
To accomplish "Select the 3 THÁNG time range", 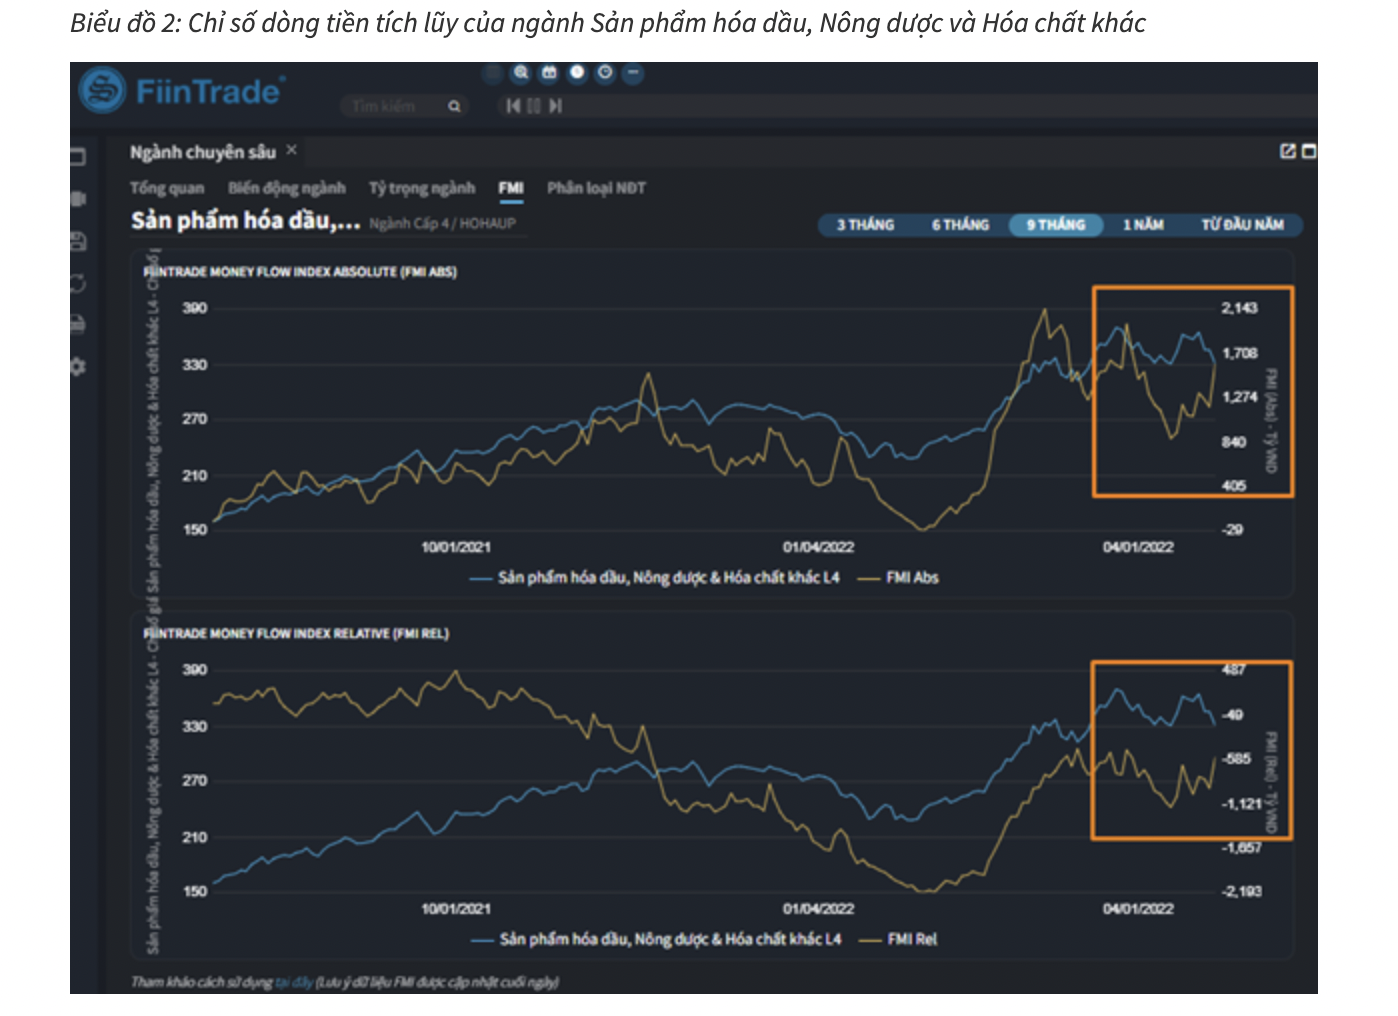I will (x=865, y=225).
